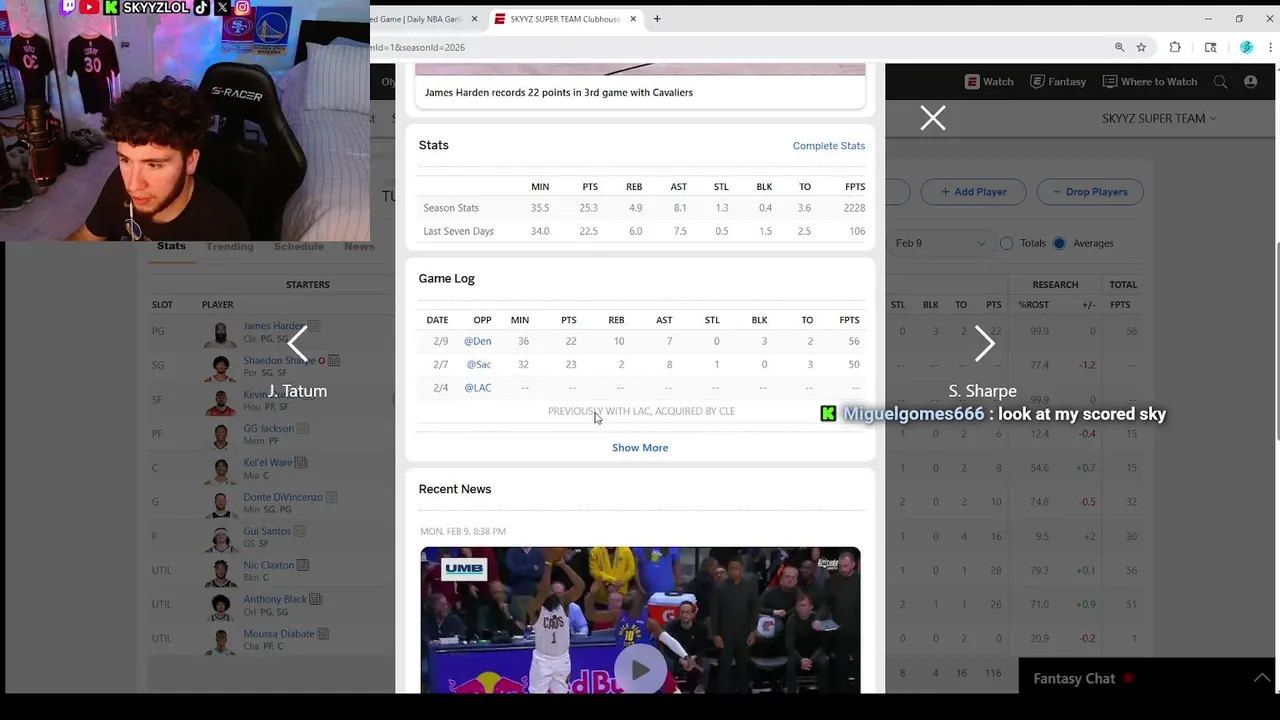
Task: Open the @LAC opponent link
Action: coord(478,388)
